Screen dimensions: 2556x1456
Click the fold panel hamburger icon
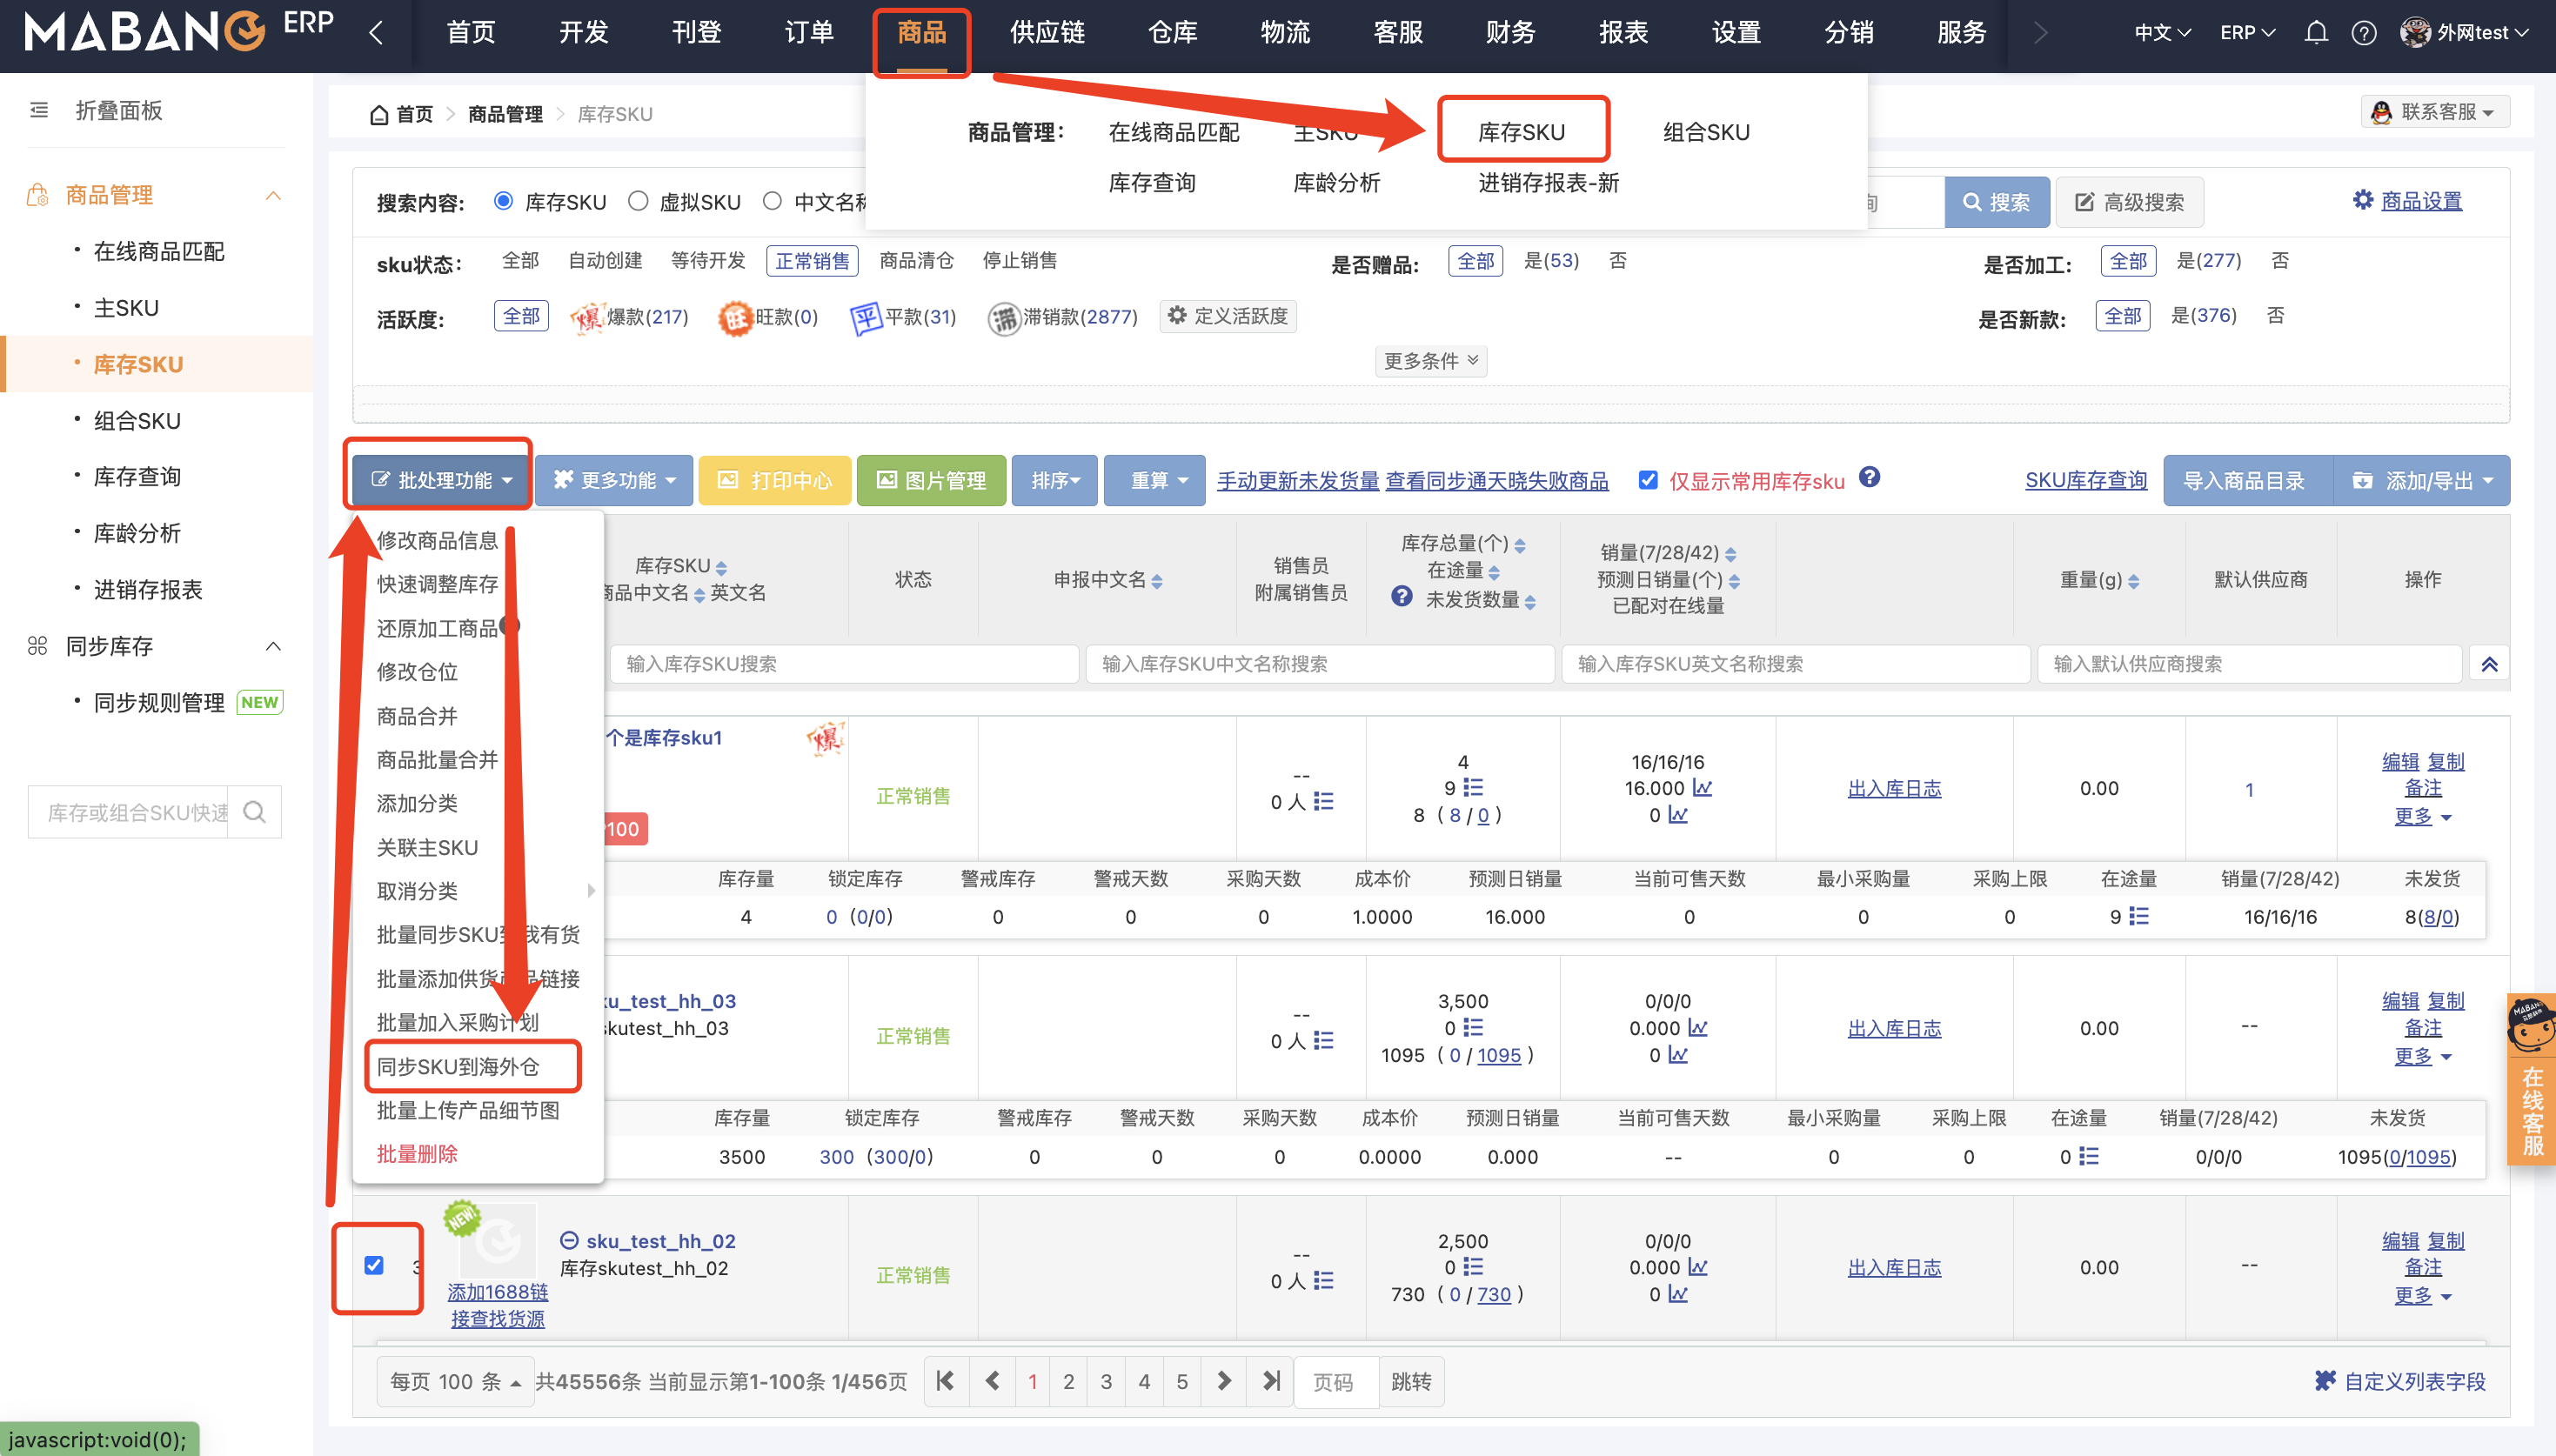[39, 110]
